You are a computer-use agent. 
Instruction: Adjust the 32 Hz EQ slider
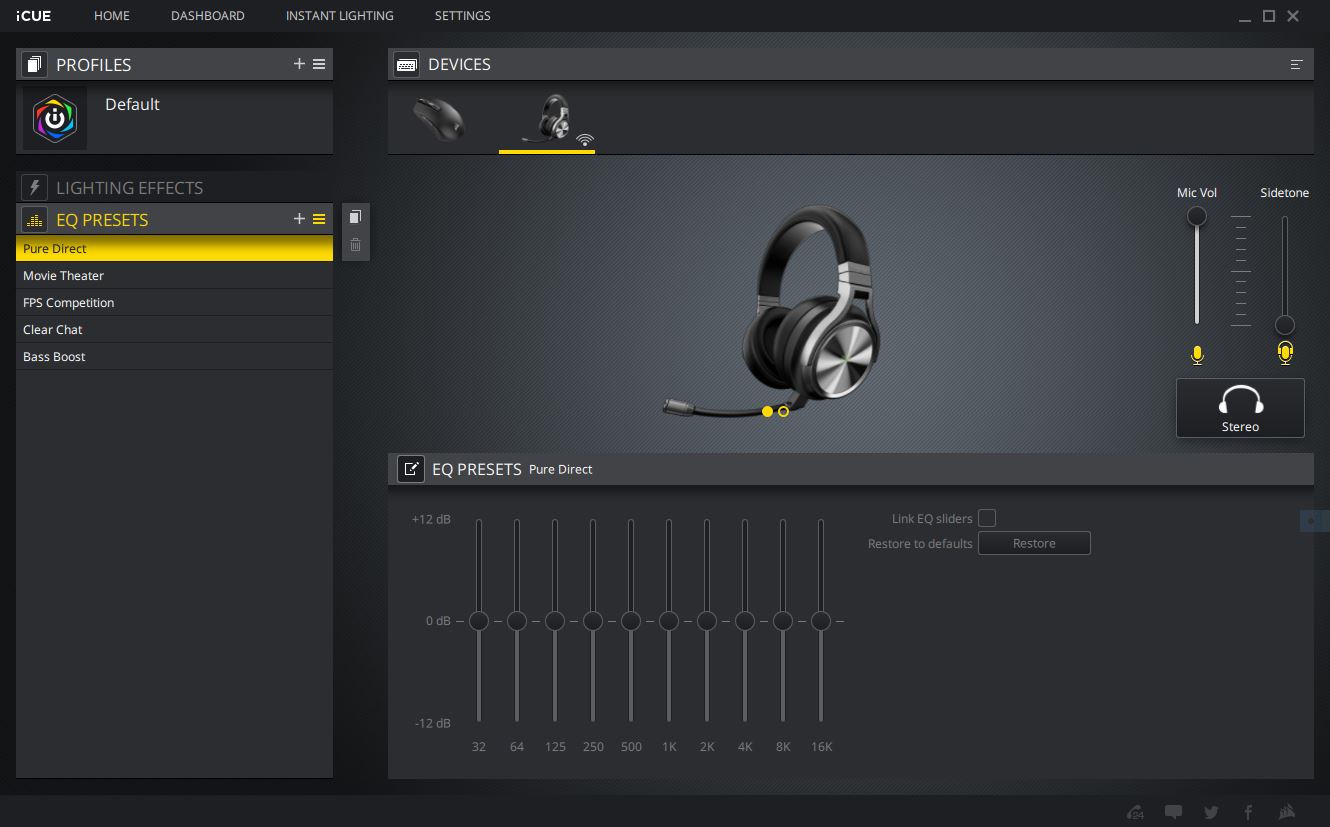478,621
